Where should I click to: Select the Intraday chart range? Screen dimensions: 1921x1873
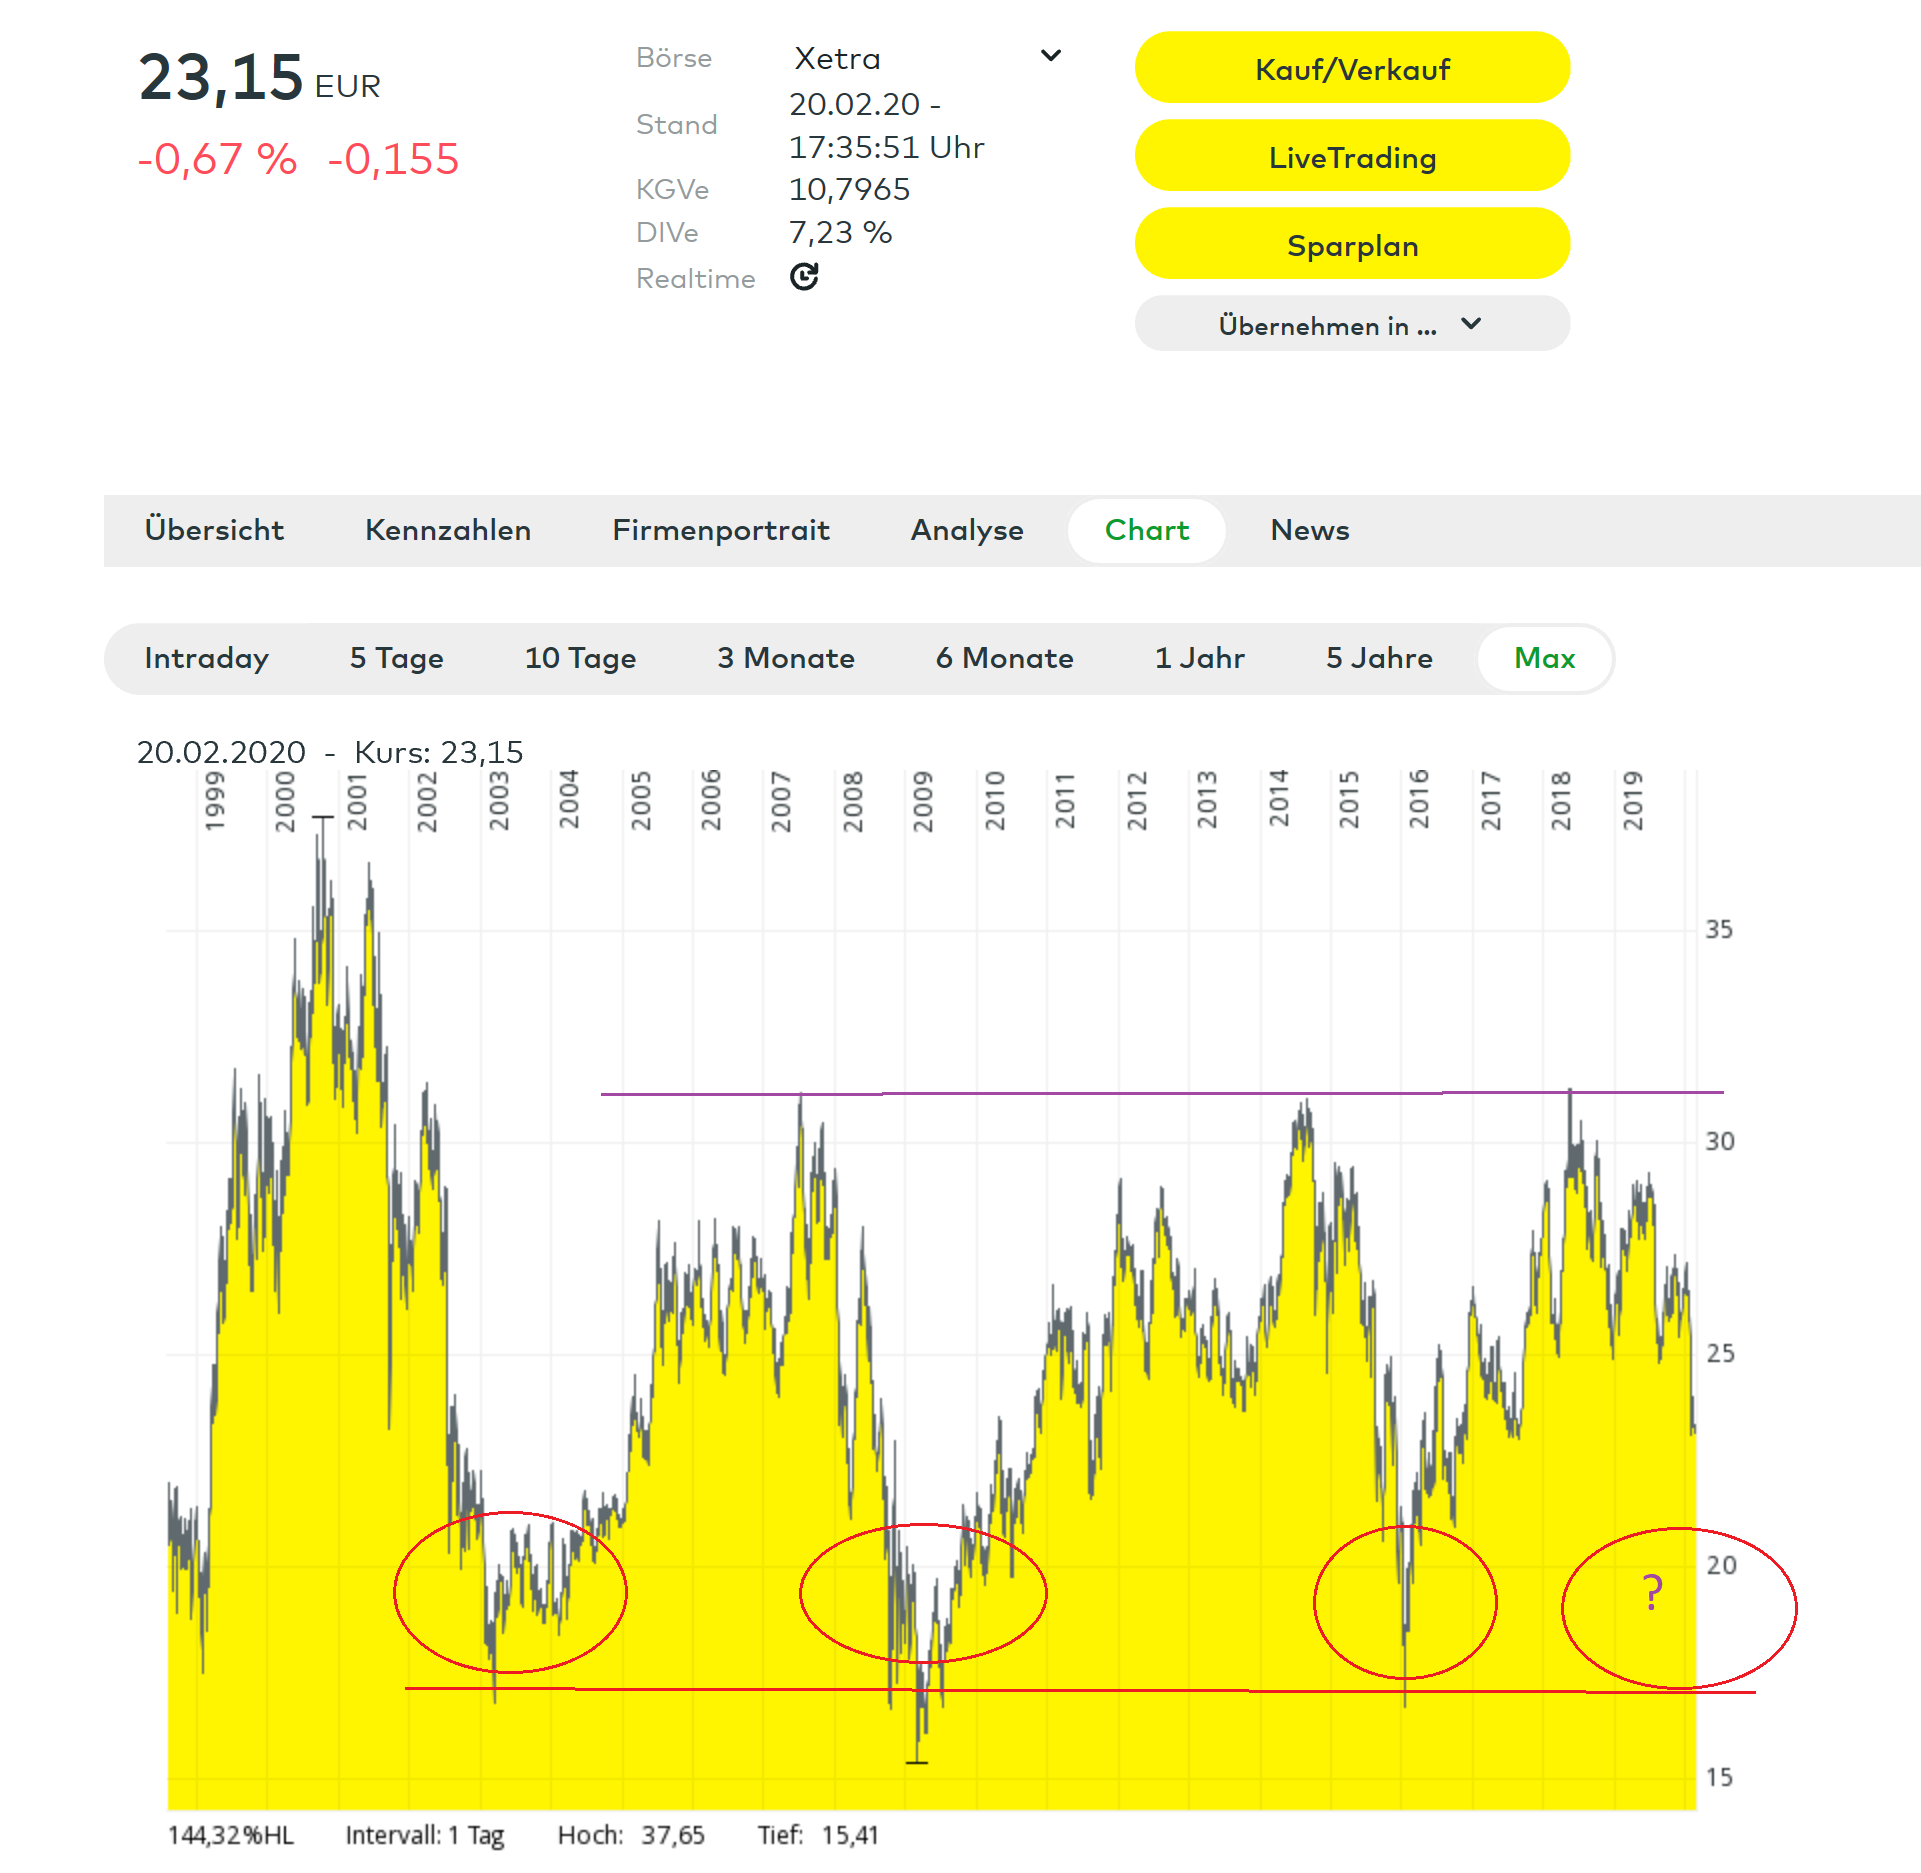point(207,658)
